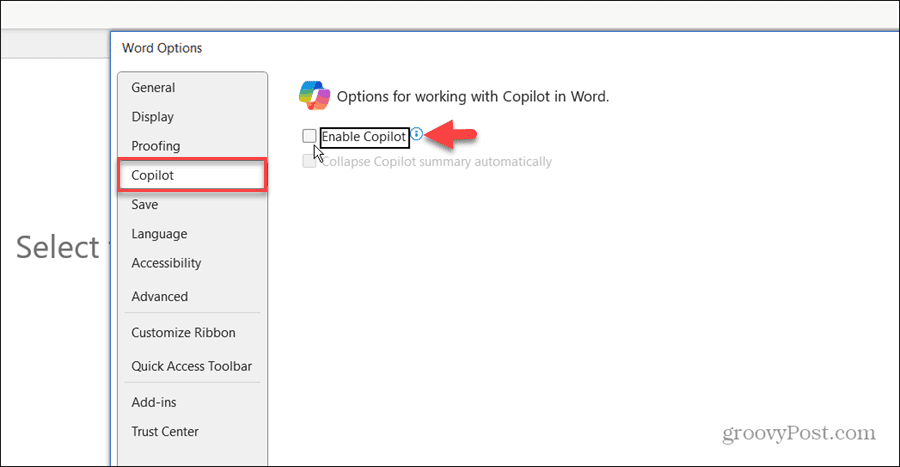Select the Copilot category

[192, 176]
